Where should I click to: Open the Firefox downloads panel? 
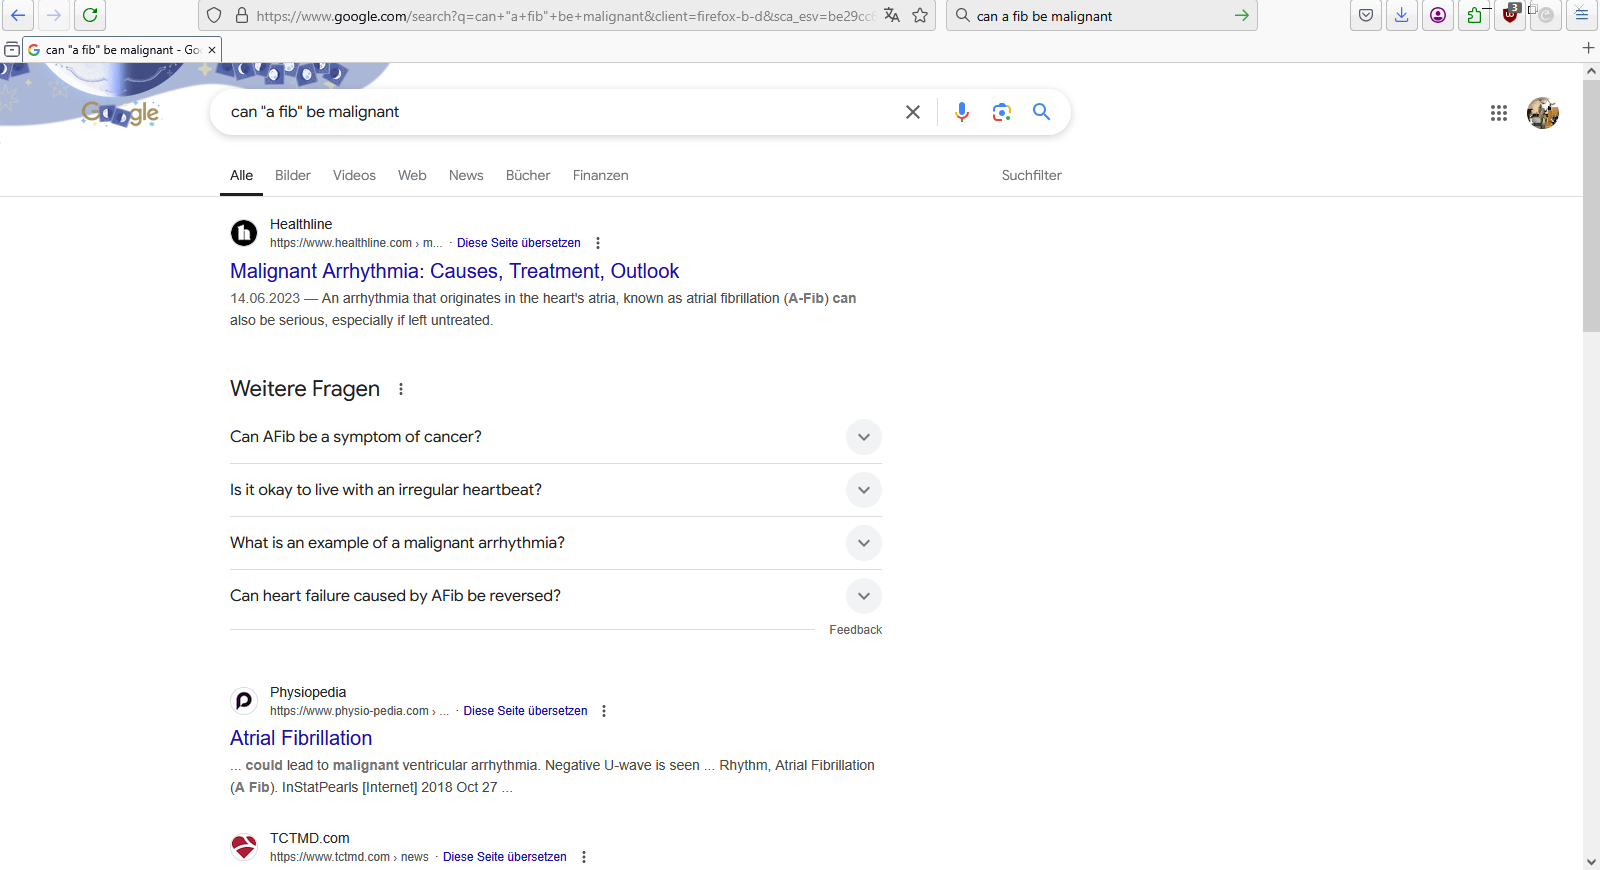point(1401,15)
